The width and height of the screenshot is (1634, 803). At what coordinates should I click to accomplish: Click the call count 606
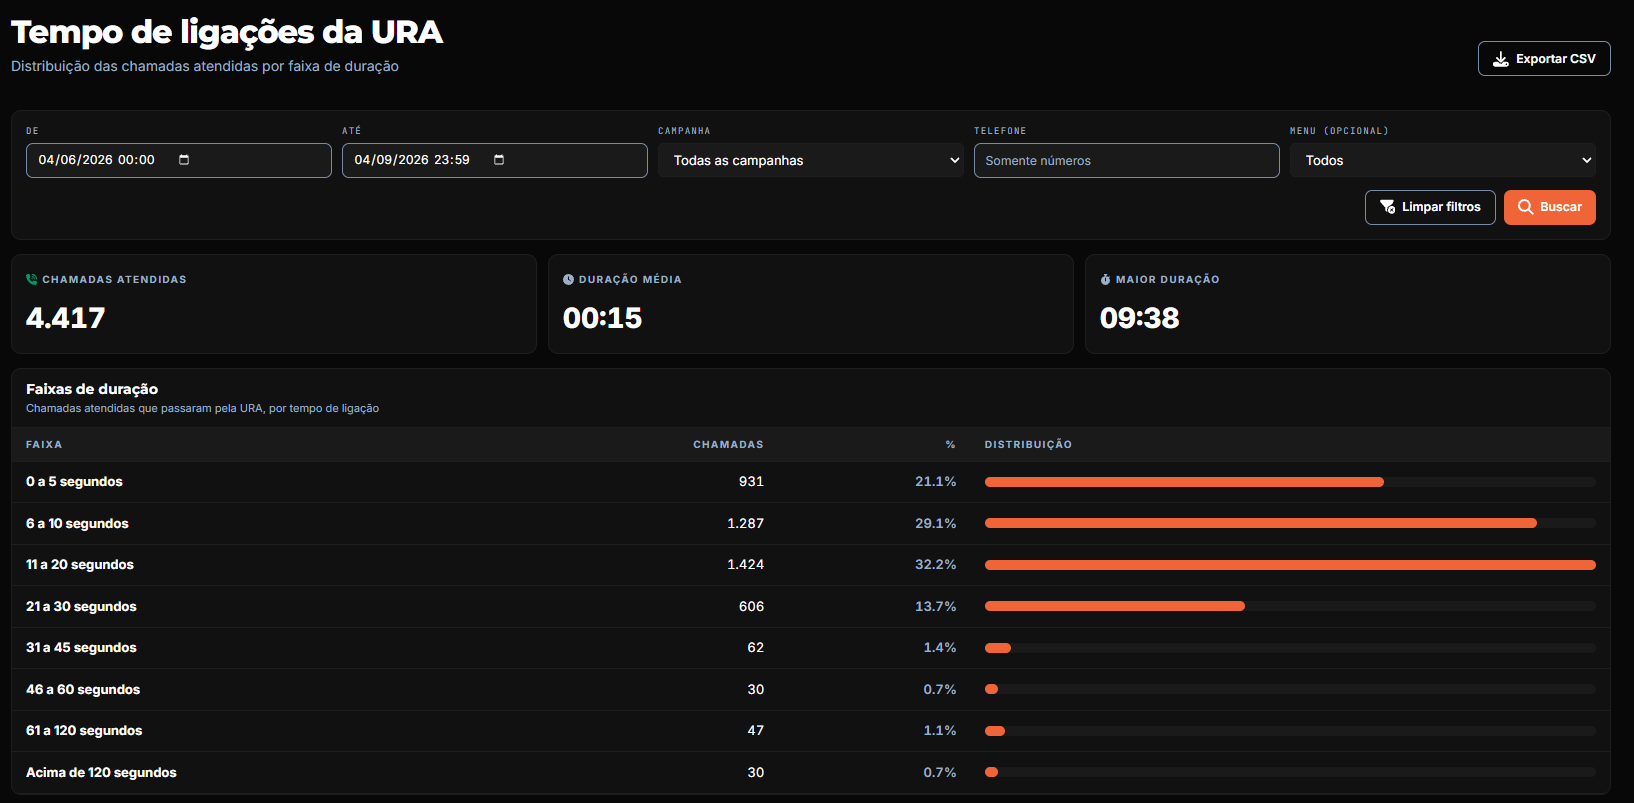751,606
